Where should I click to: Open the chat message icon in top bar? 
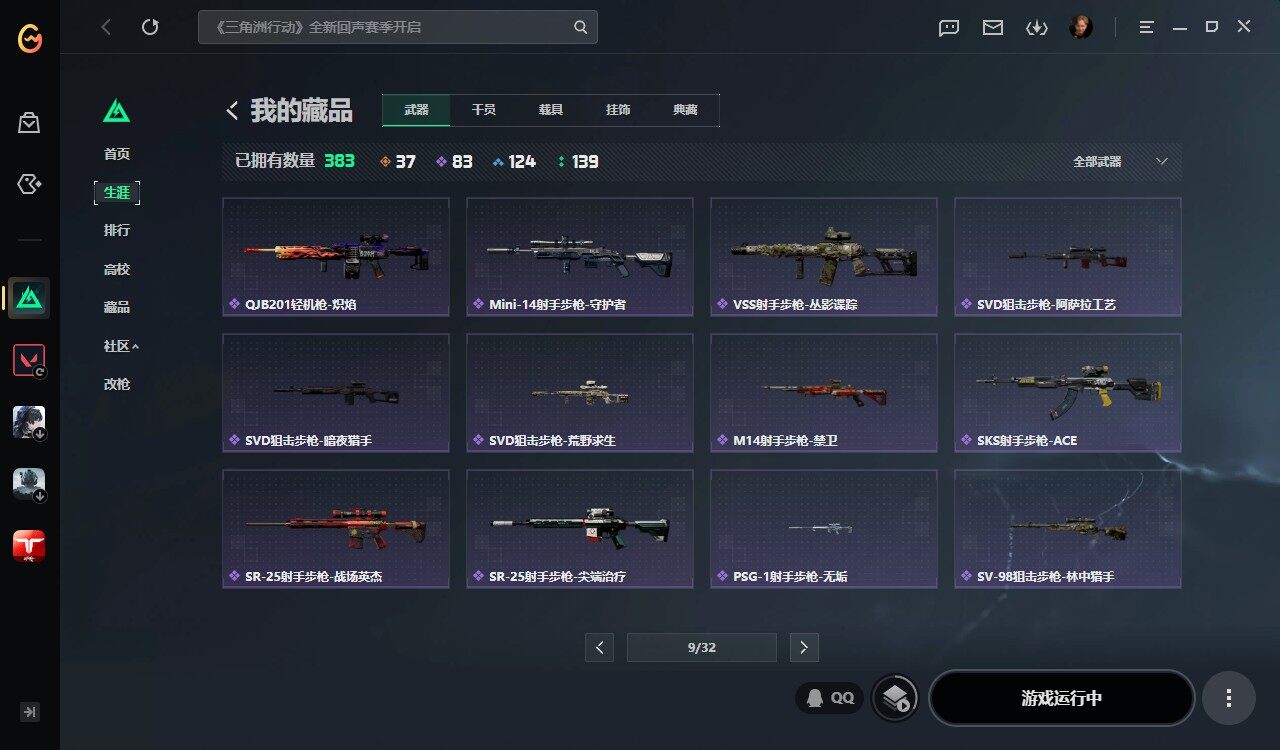coord(949,28)
